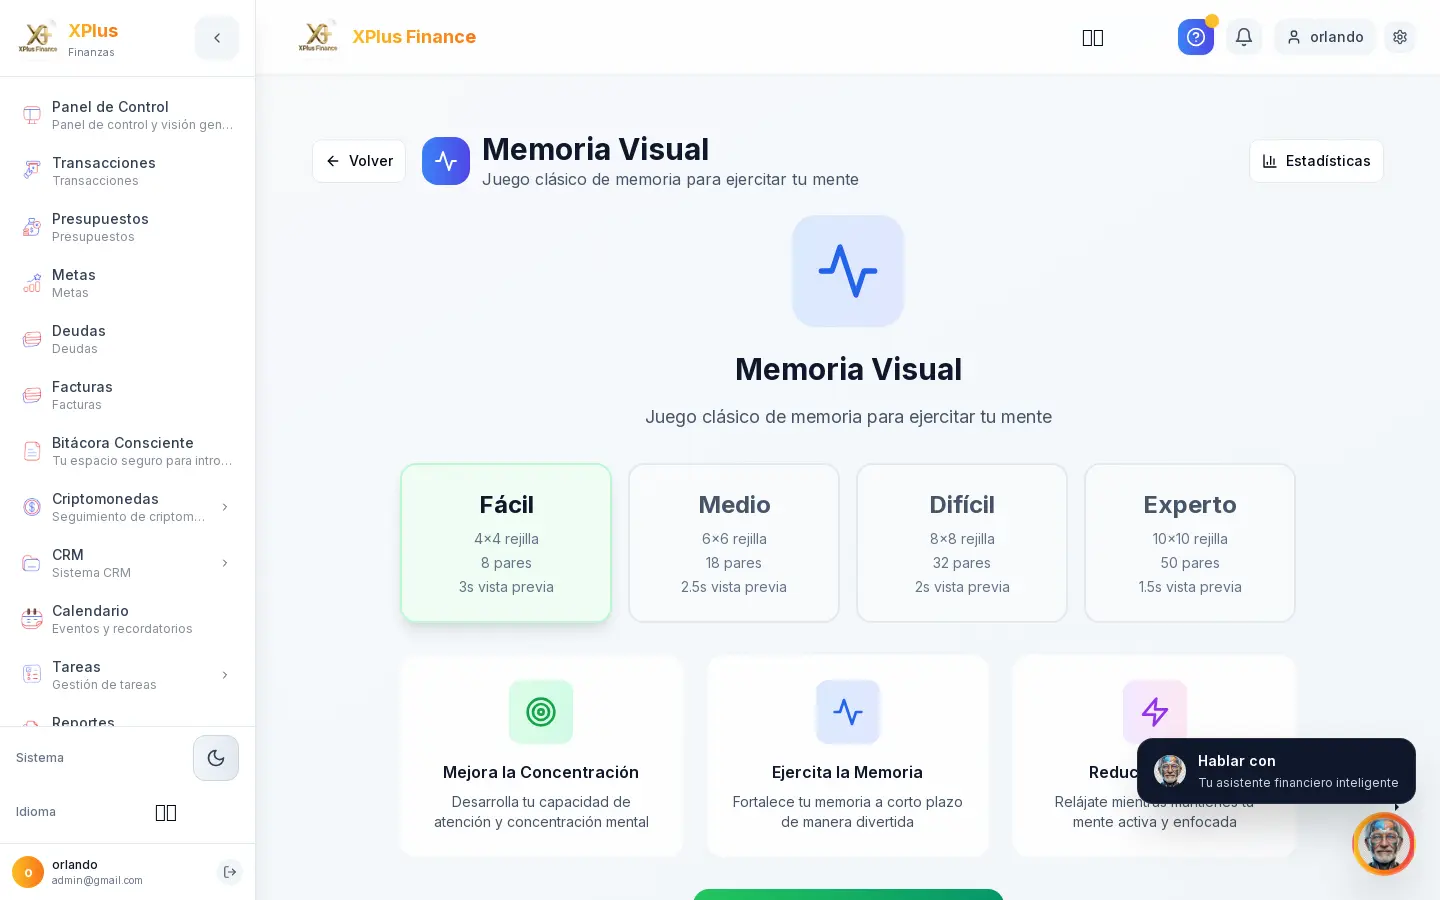Click the Facturas sidebar icon
The width and height of the screenshot is (1440, 900).
click(32, 395)
